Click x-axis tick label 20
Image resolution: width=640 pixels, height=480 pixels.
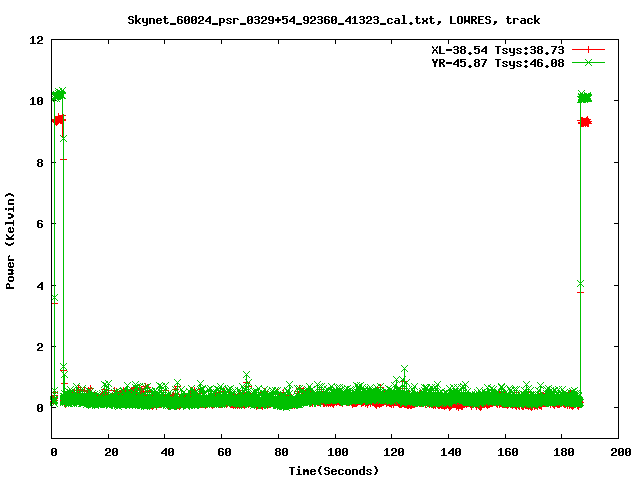click(x=111, y=452)
